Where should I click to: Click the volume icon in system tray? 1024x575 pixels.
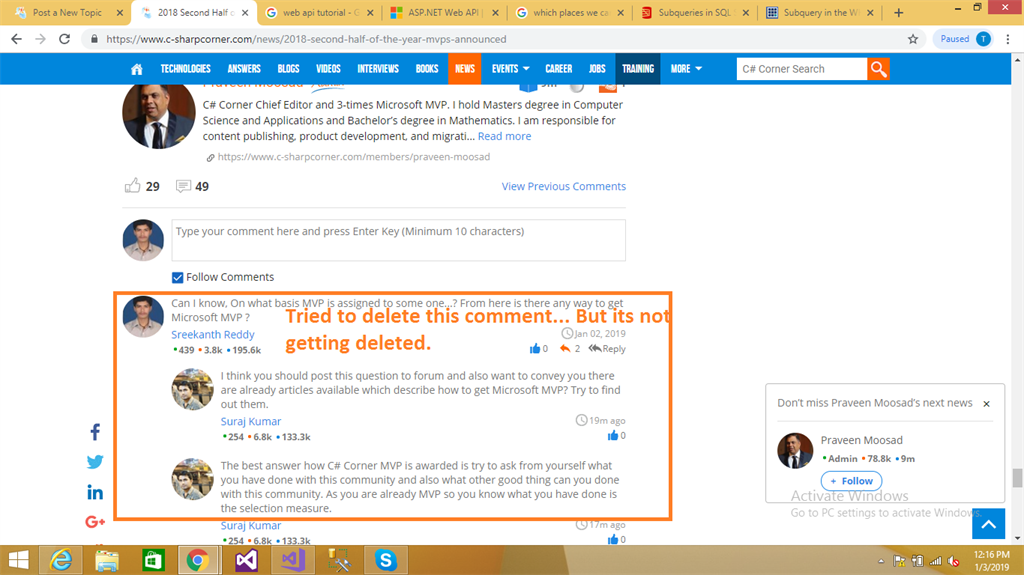tap(954, 561)
